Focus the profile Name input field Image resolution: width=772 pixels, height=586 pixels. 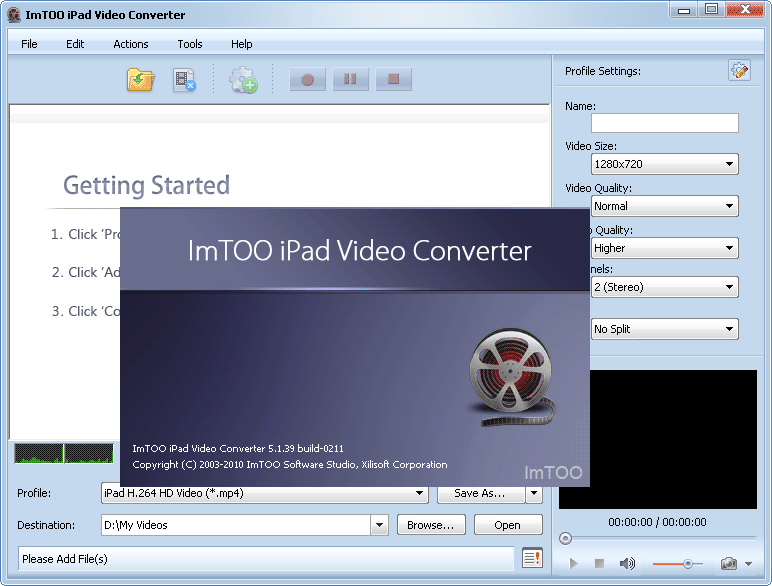[x=665, y=123]
